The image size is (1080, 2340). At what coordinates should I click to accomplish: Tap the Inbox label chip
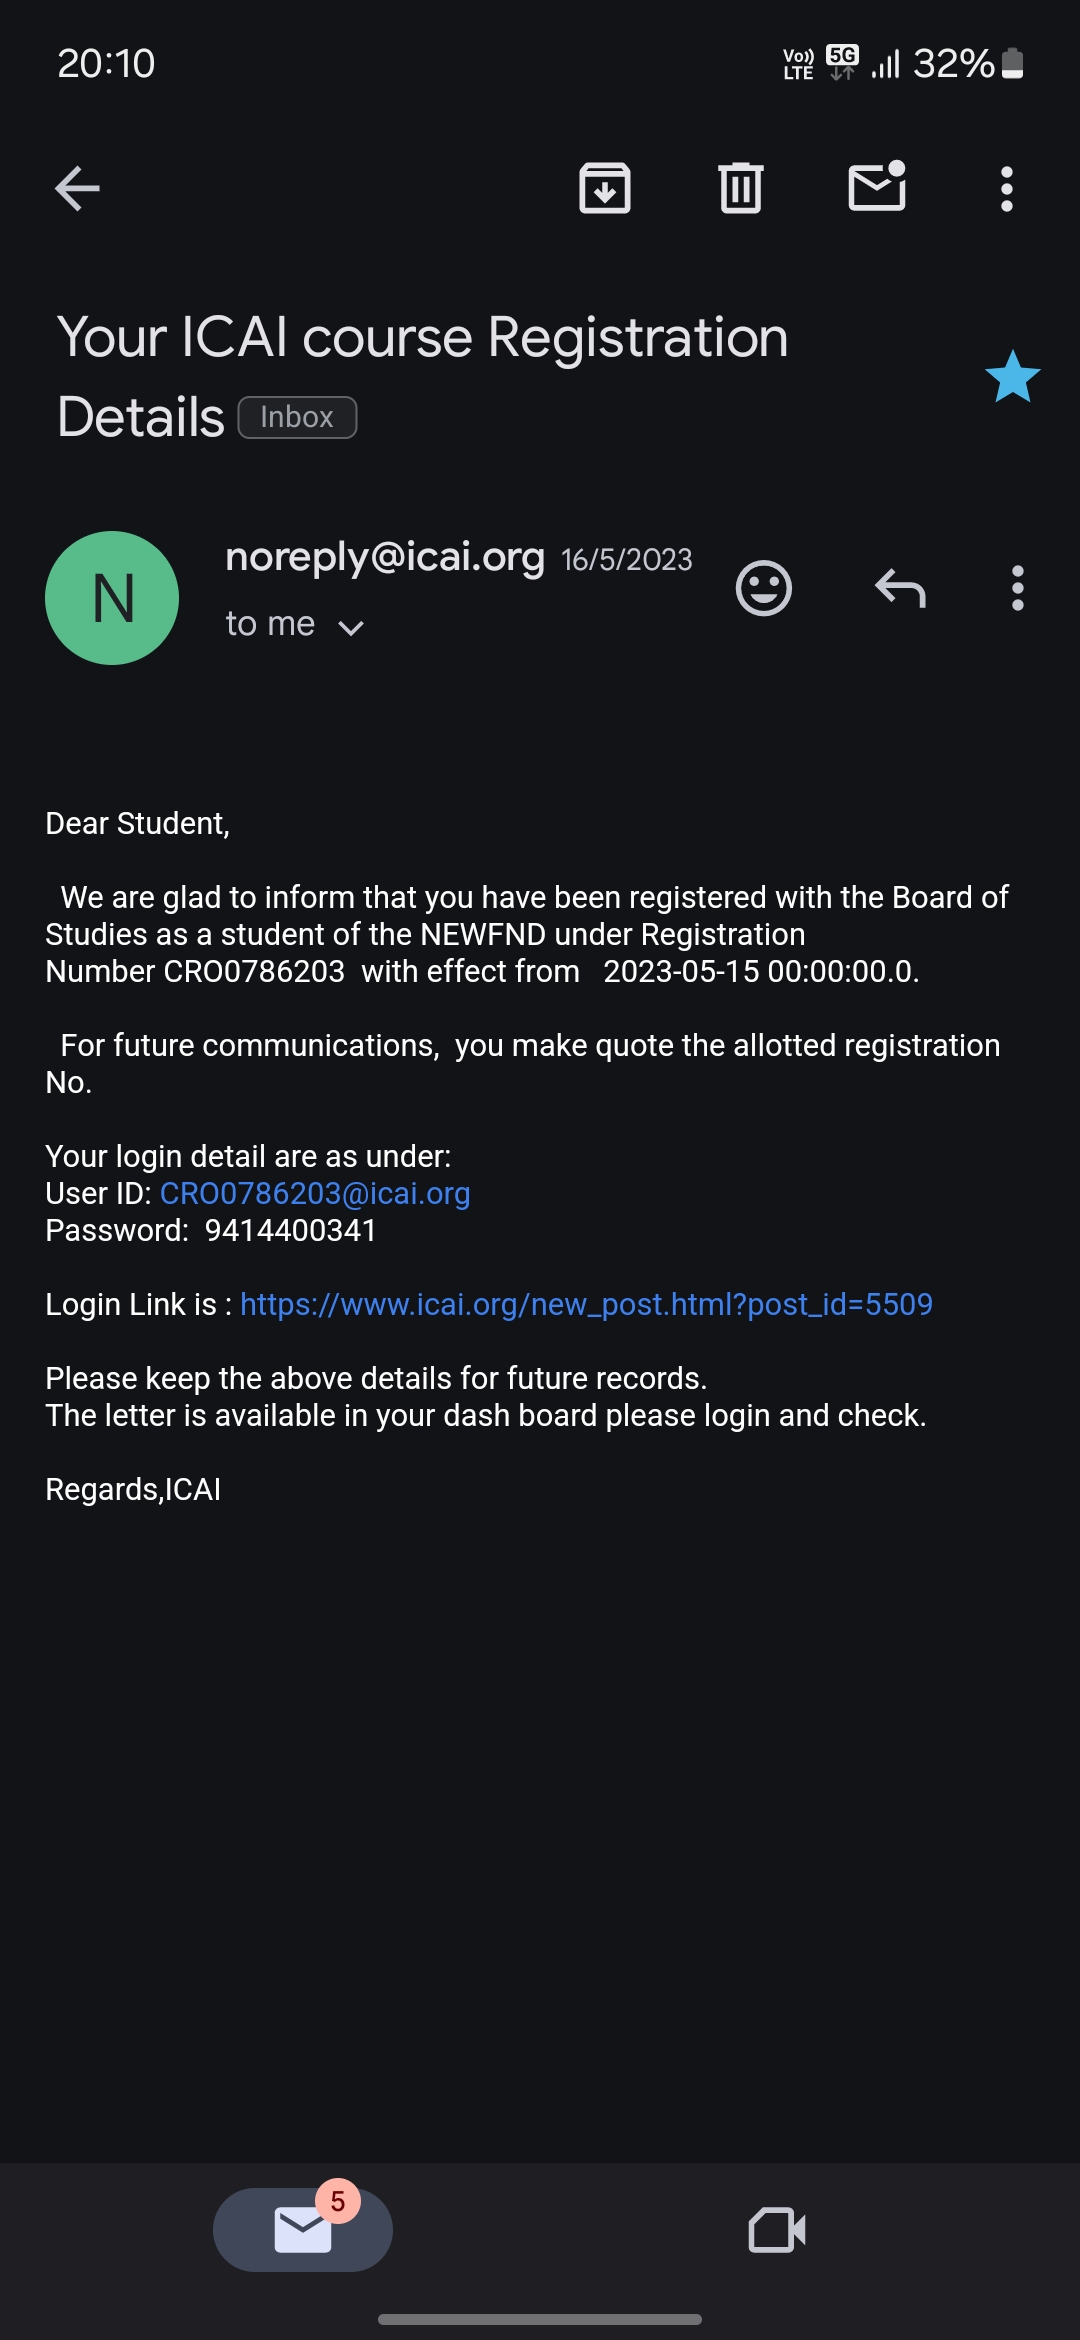pos(297,417)
